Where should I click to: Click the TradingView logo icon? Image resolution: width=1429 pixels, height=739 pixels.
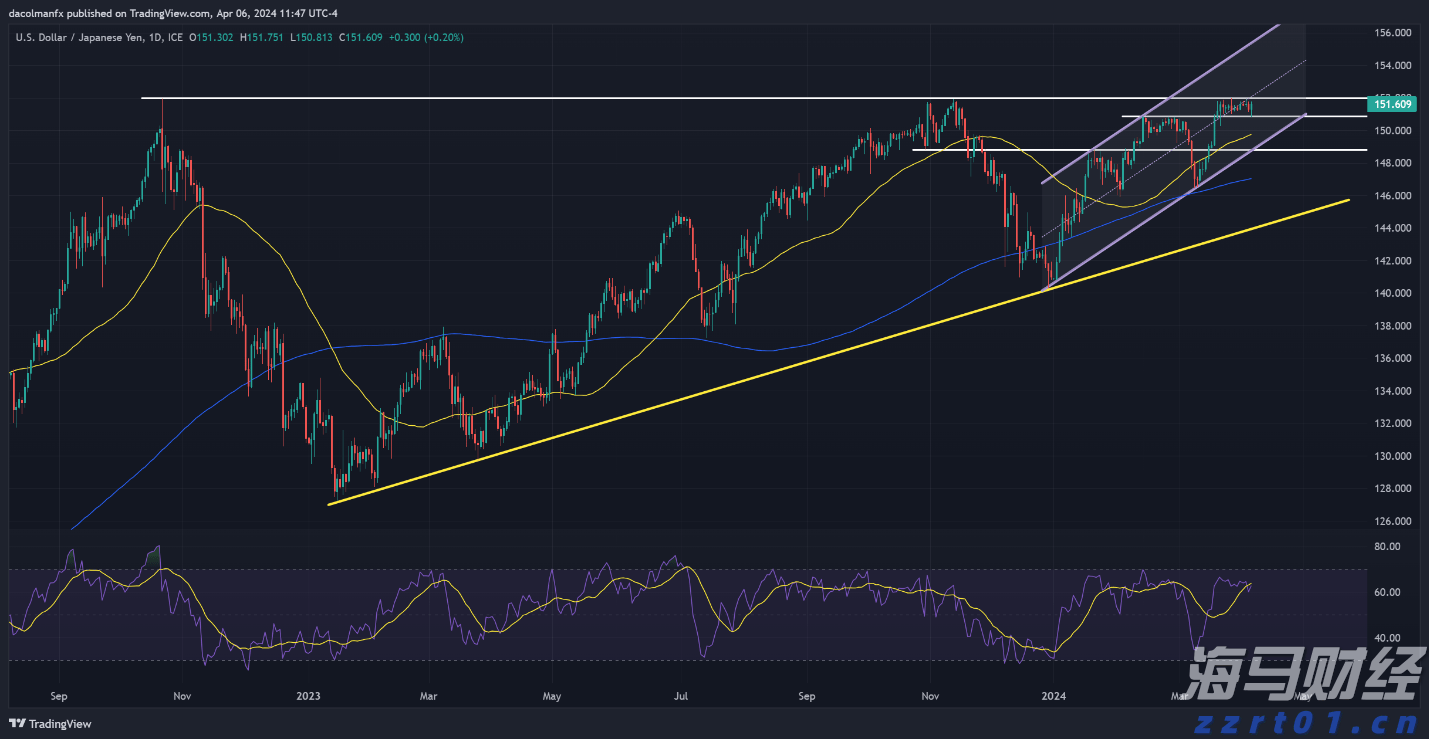(18, 723)
